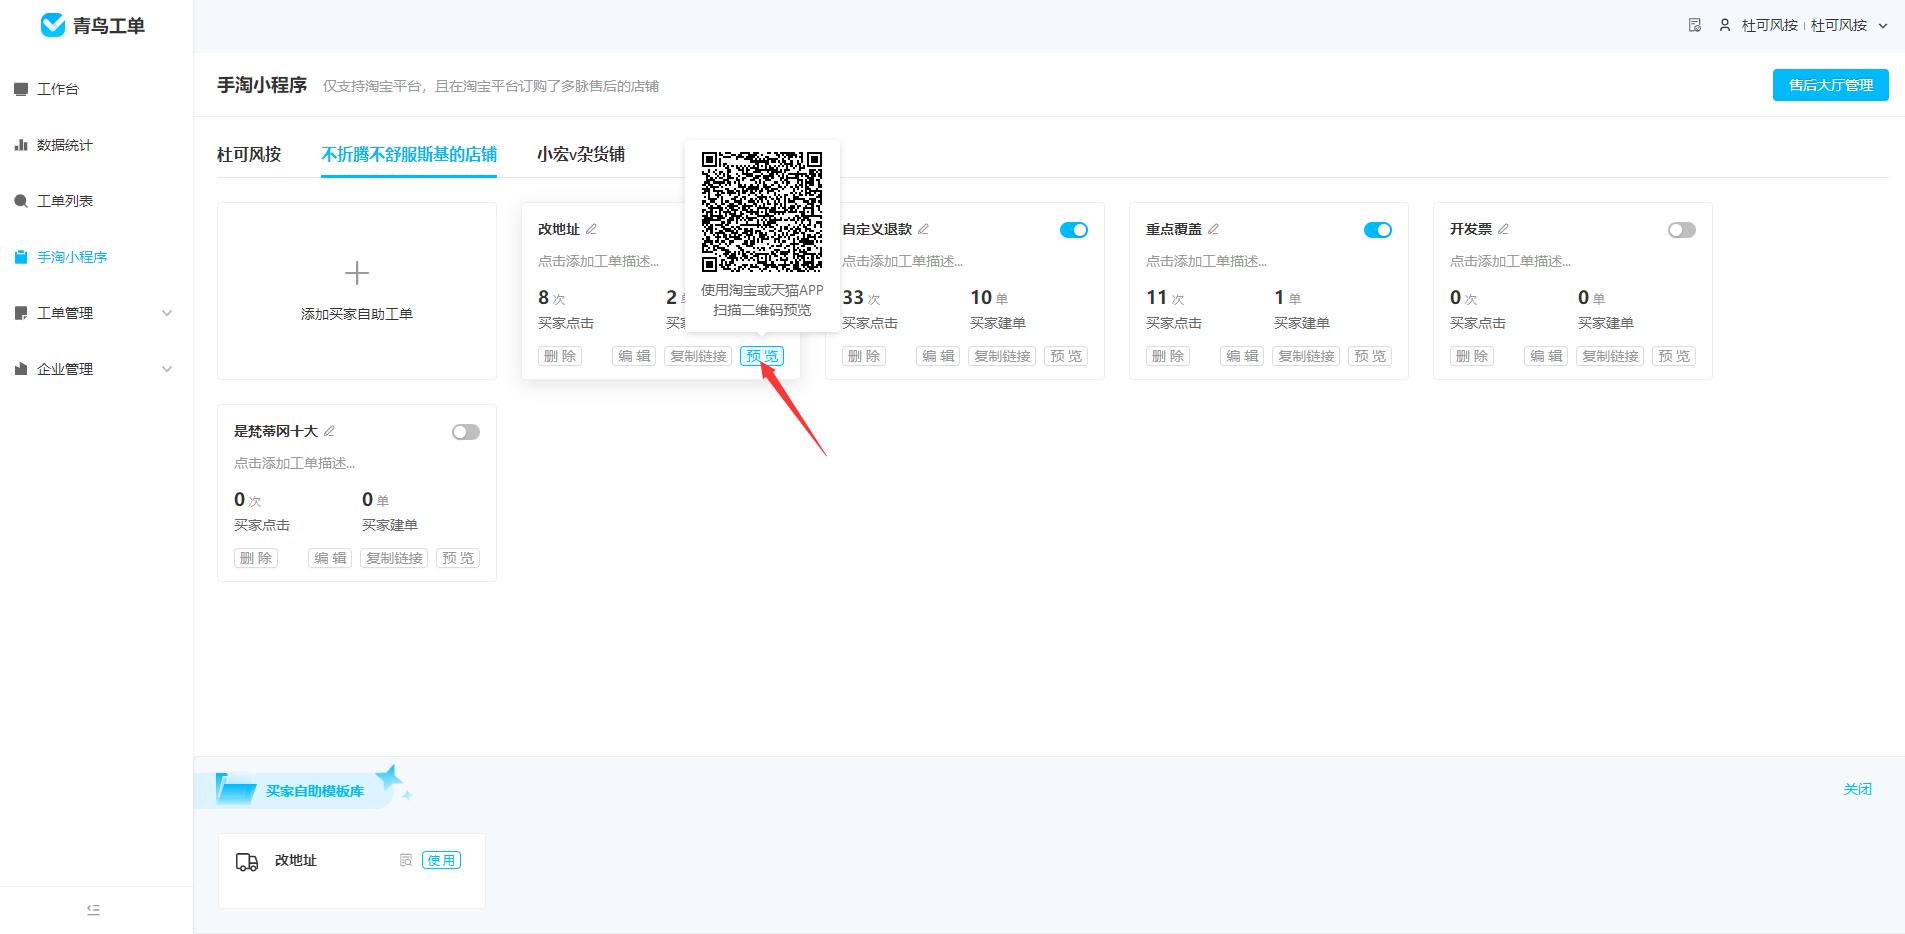The image size is (1905, 934).
Task: Preview the 是梵蒂冈十大 card
Action: [458, 558]
